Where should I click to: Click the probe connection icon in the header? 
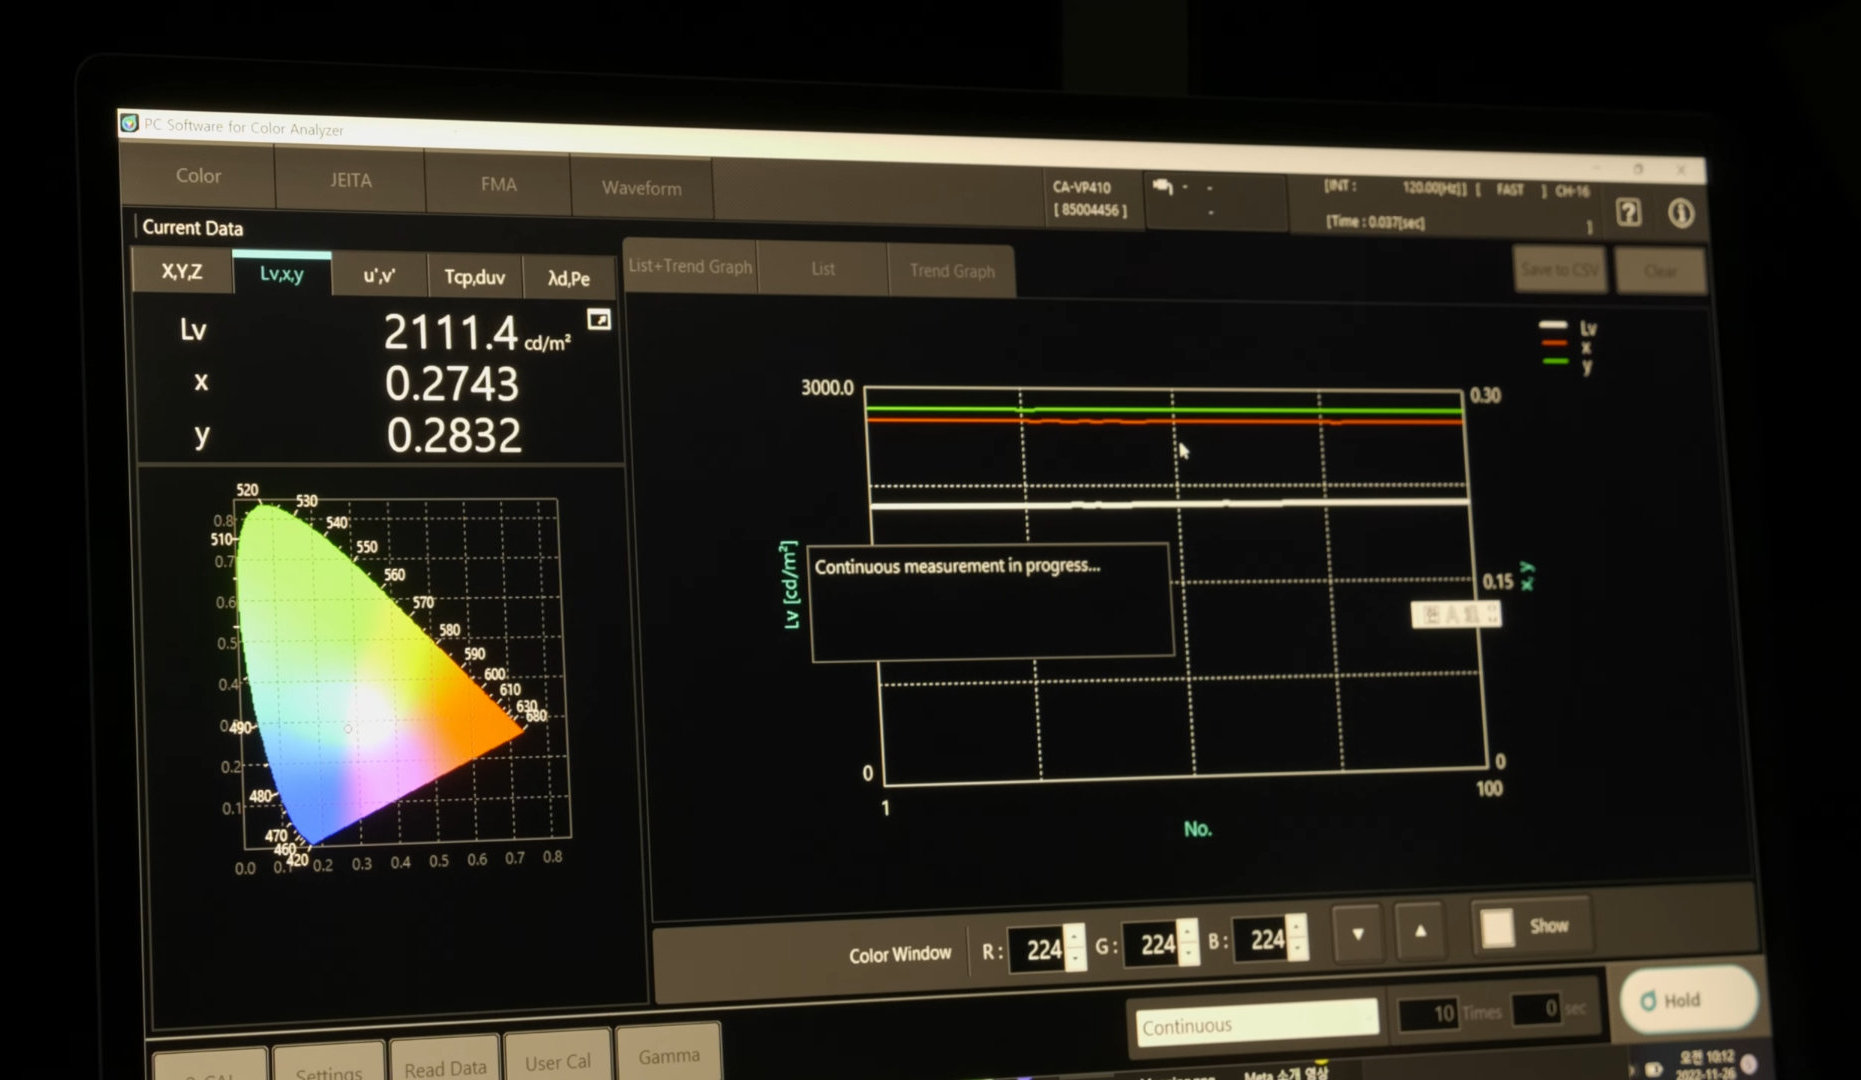tap(1162, 187)
